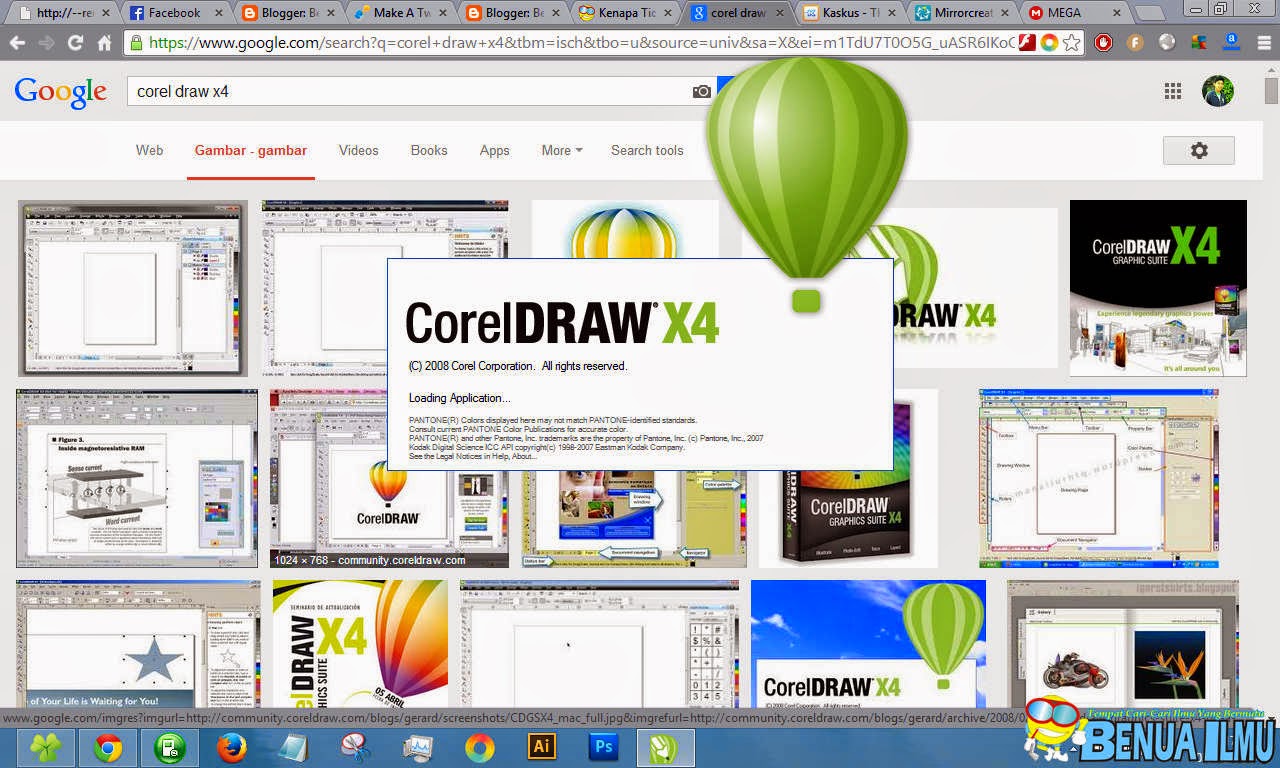Open the Snipping Tool taskbar icon

click(x=356, y=748)
